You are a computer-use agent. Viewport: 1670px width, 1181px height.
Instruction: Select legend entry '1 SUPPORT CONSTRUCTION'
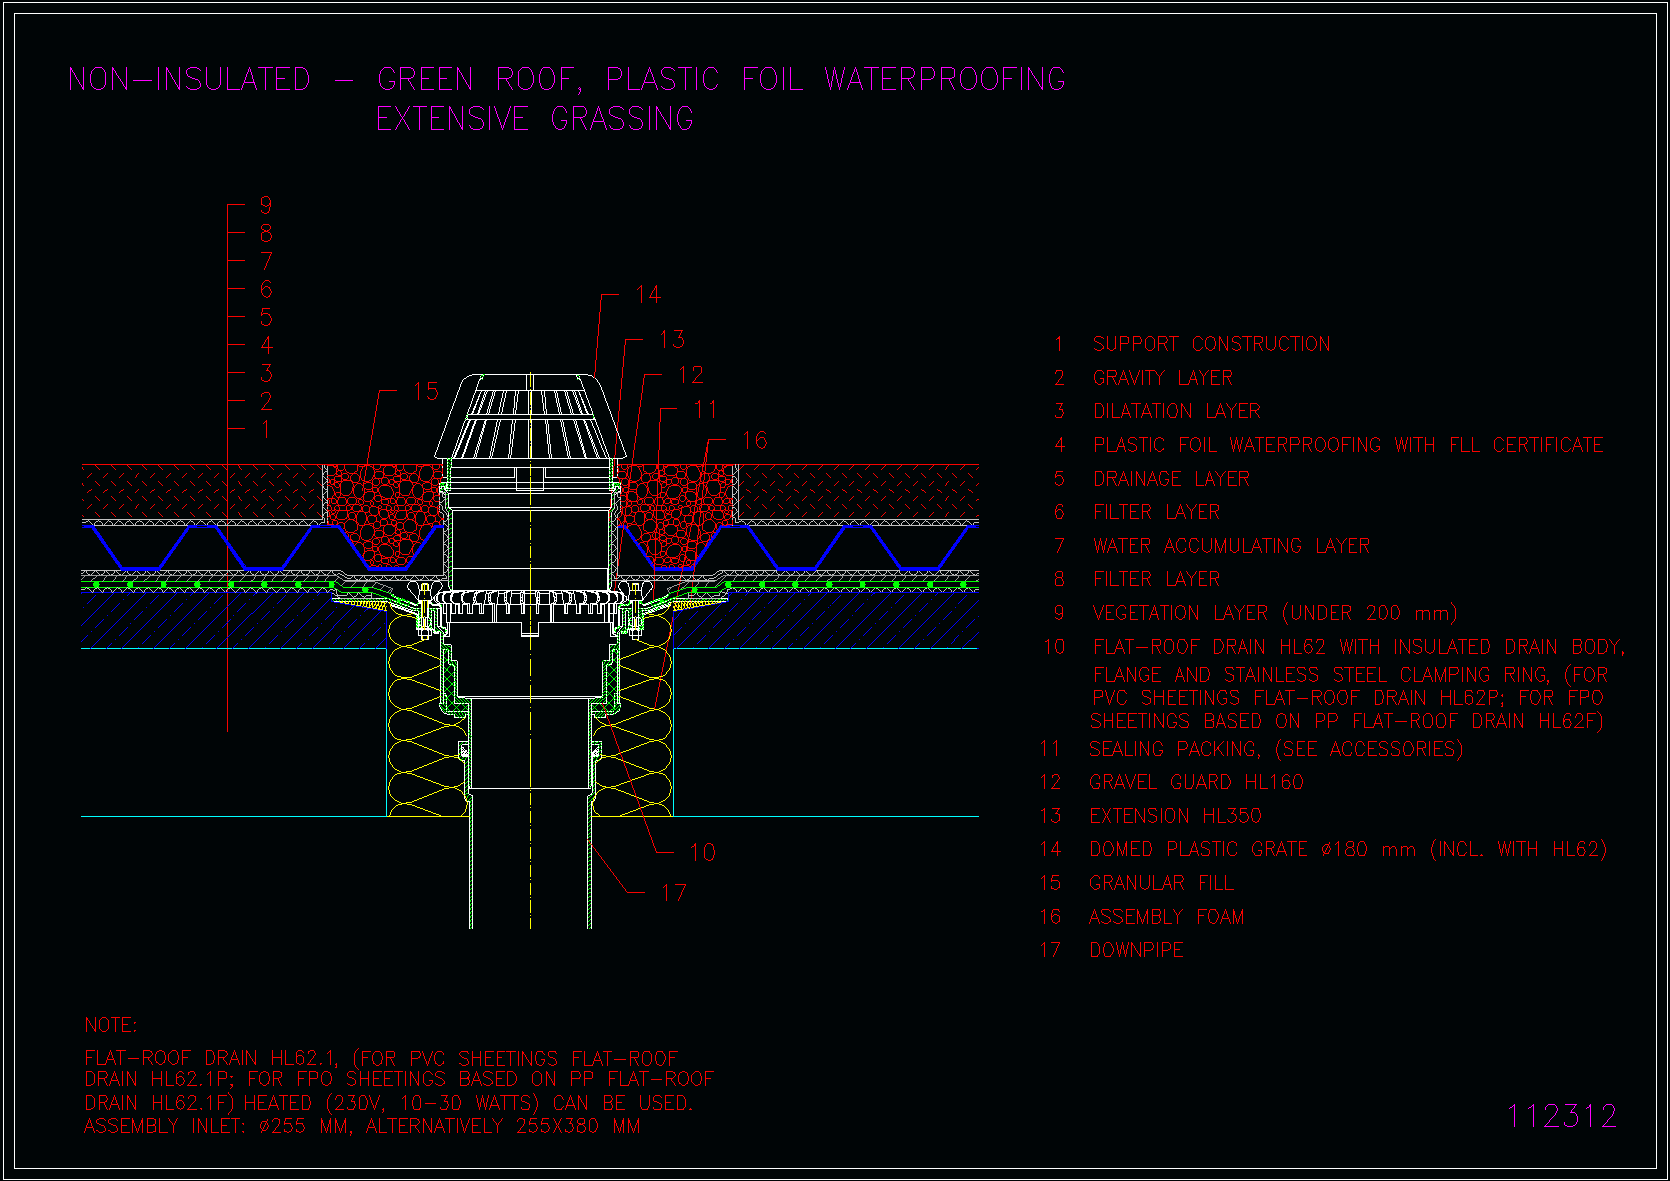1192,344
